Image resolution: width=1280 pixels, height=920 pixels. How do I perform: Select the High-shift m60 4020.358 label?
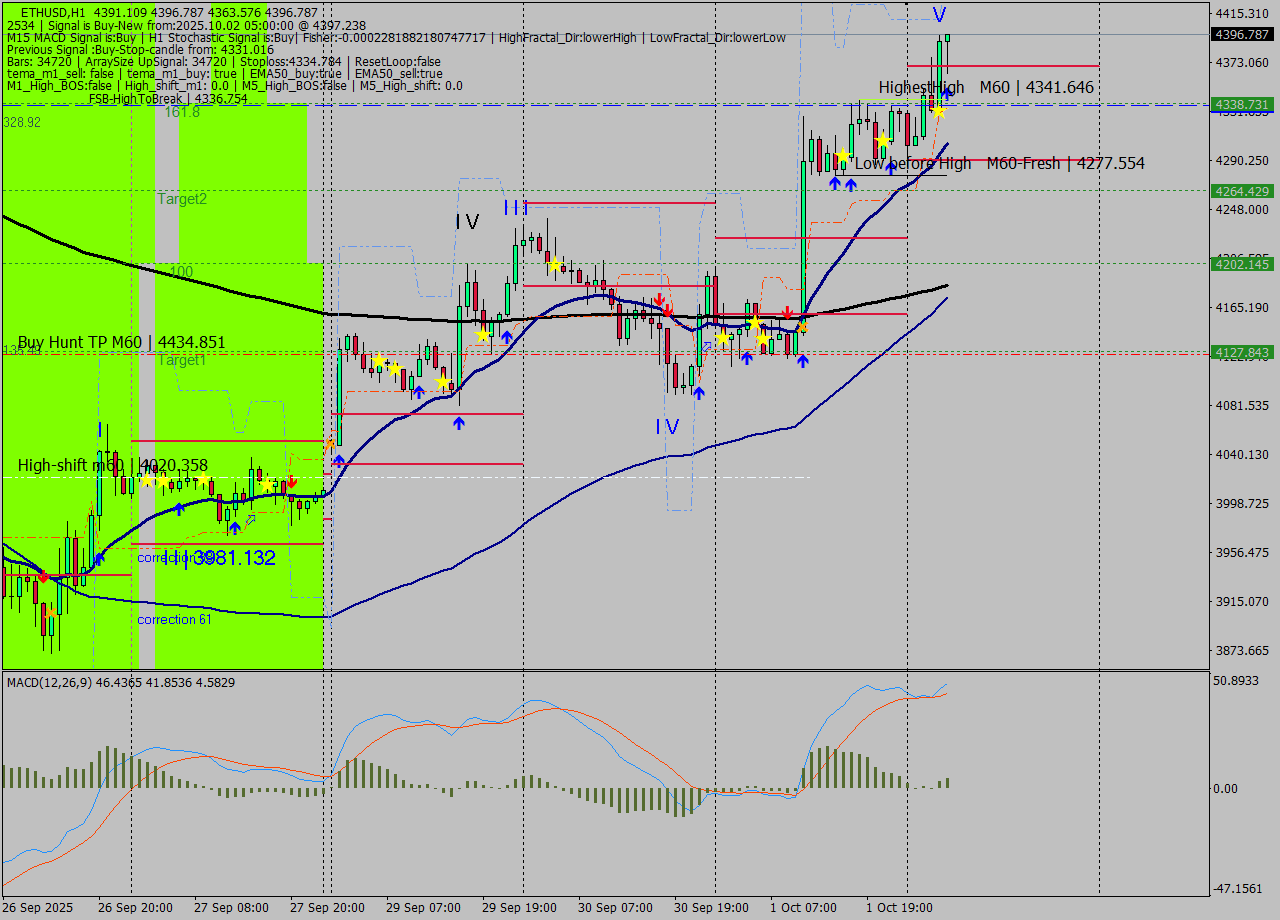coord(113,466)
